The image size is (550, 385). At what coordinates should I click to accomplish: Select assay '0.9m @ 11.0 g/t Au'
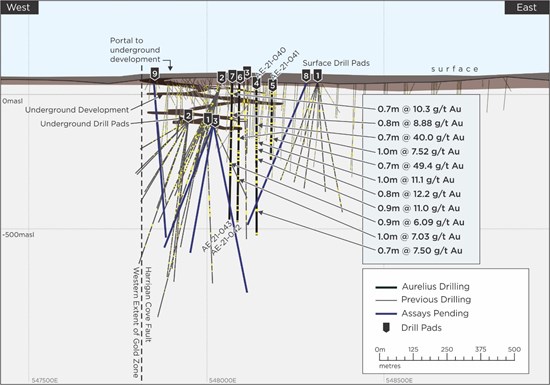pyautogui.click(x=419, y=208)
